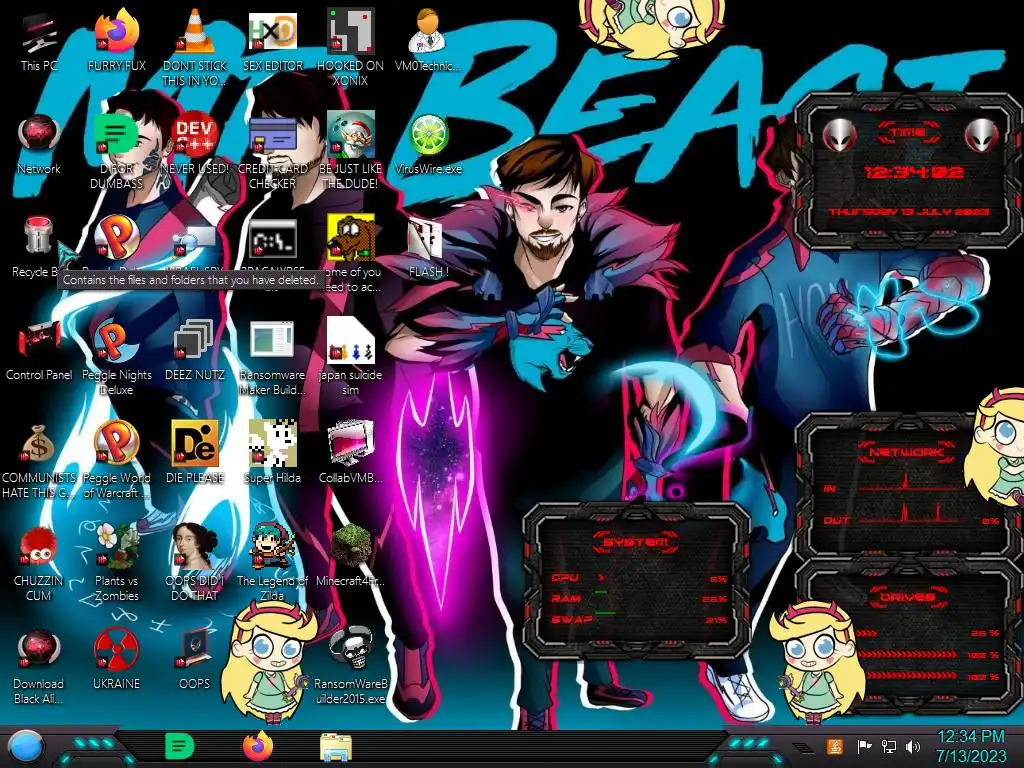Image resolution: width=1024 pixels, height=768 pixels.
Task: Open the Action Center flag tray icon
Action: [x=865, y=746]
